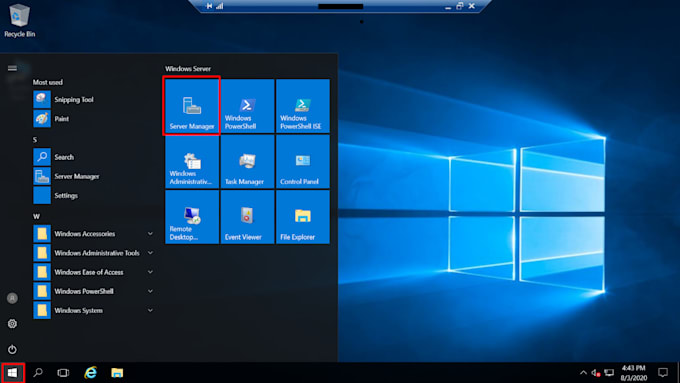
Task: Expand the Windows PowerShell folder
Action: click(93, 291)
